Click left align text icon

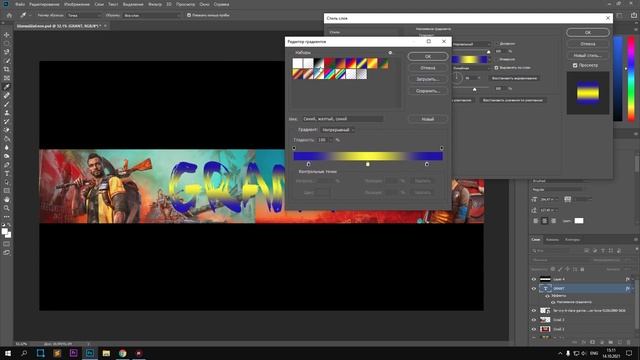536,221
